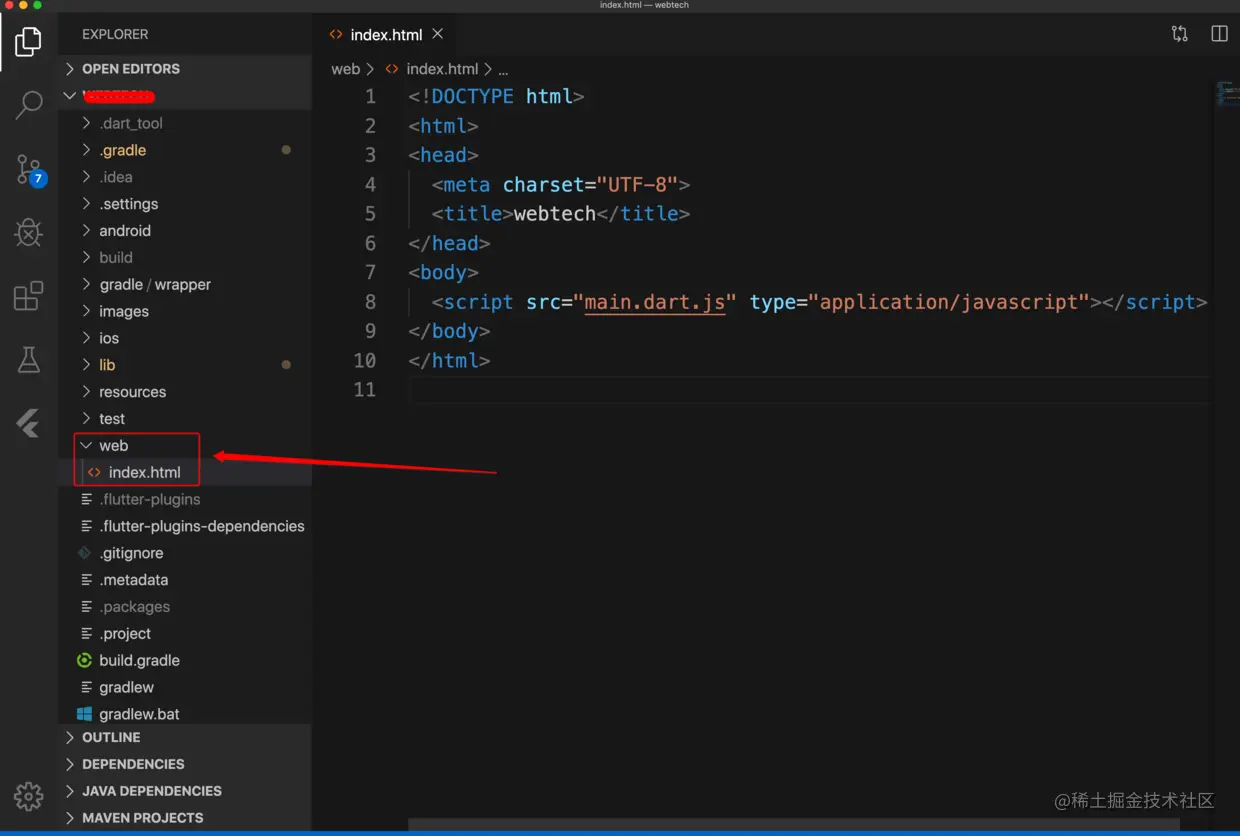This screenshot has width=1240, height=836.
Task: Expand the .settings folder
Action: tap(185, 204)
